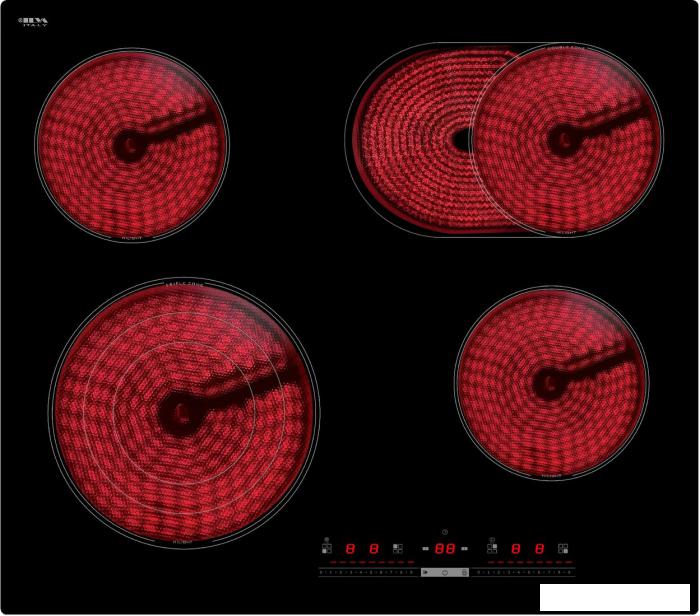
Task: Select the zone icon right of the left displays
Action: [x=398, y=549]
